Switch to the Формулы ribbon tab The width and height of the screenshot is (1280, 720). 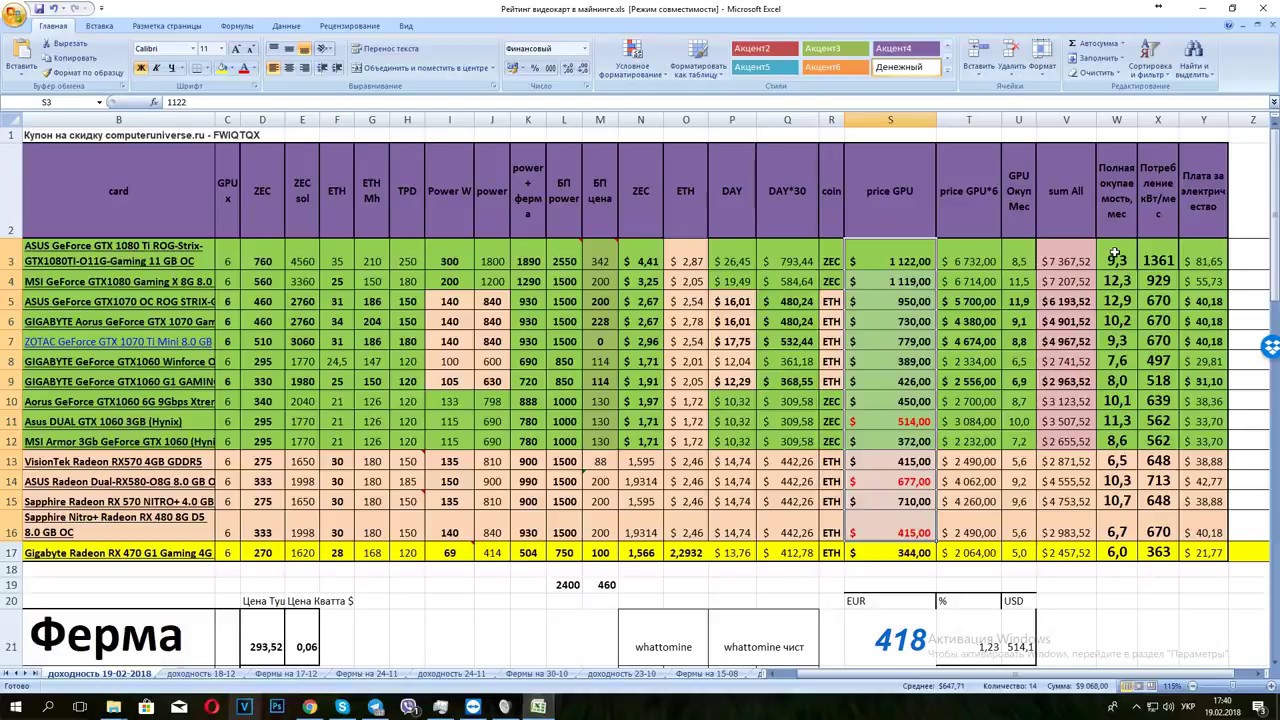click(x=237, y=26)
